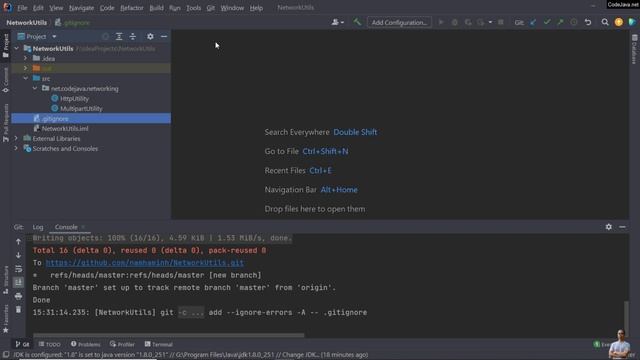Open the TODO tool window tab
This screenshot has height=360, width=640.
[x=49, y=344]
